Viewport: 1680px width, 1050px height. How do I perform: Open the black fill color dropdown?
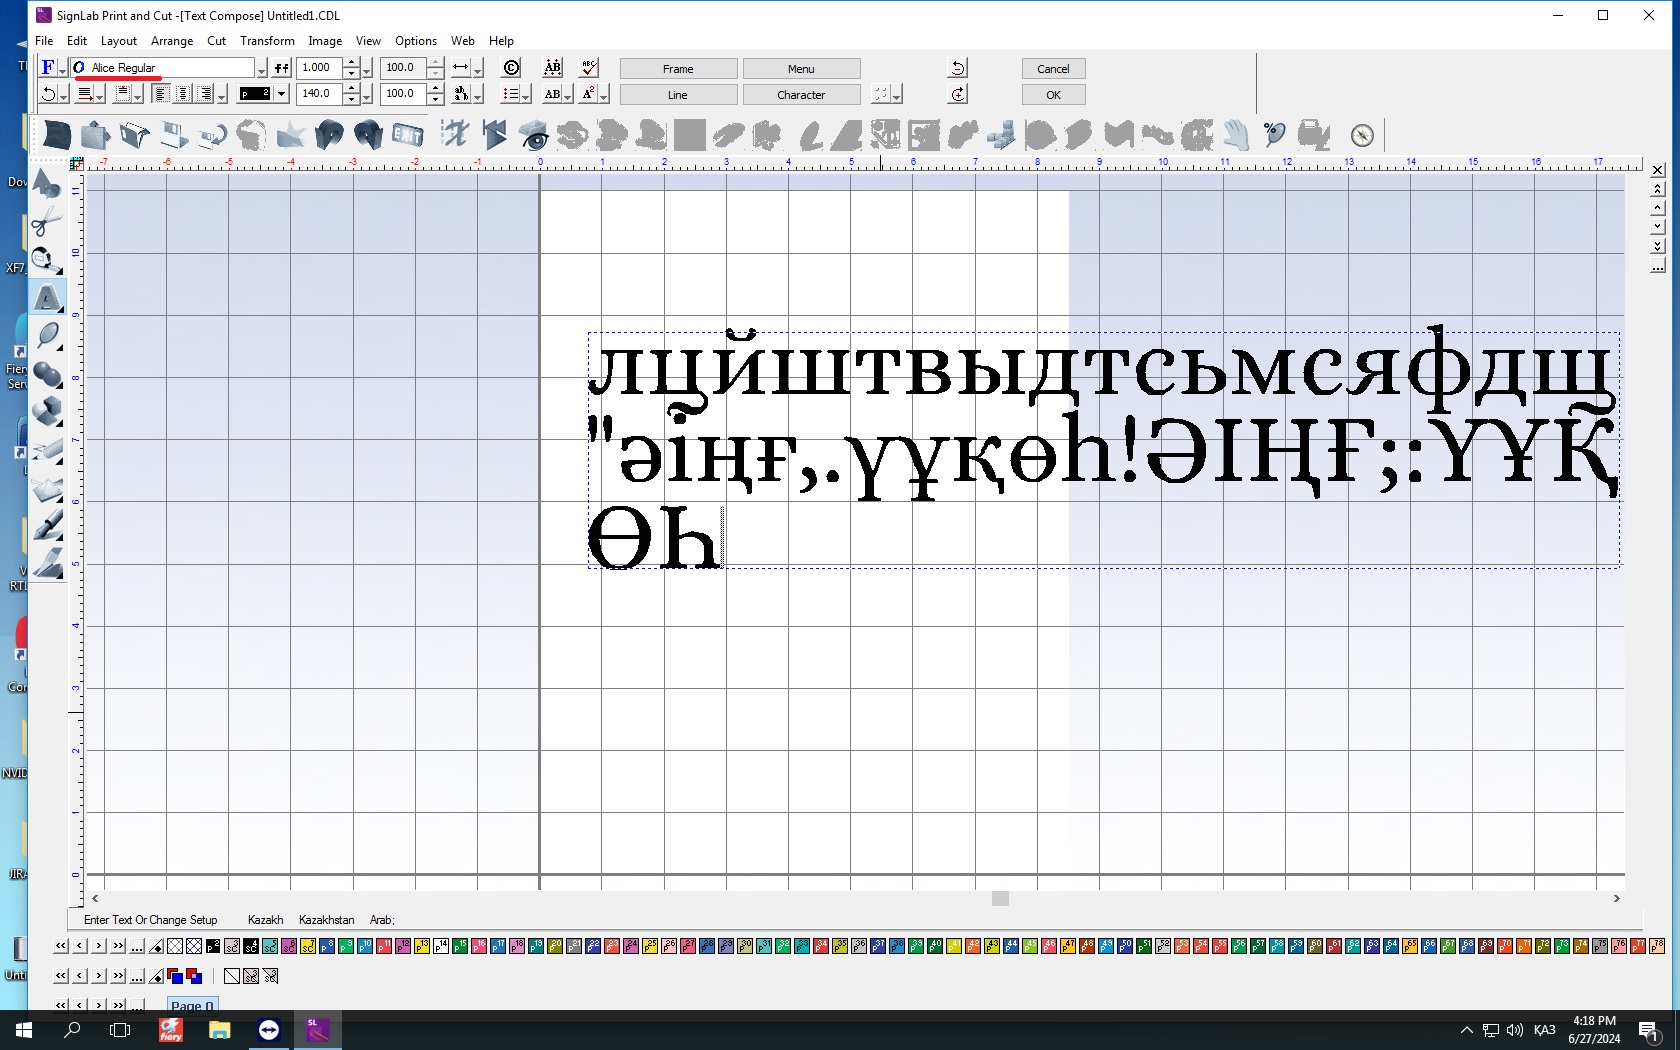[281, 94]
